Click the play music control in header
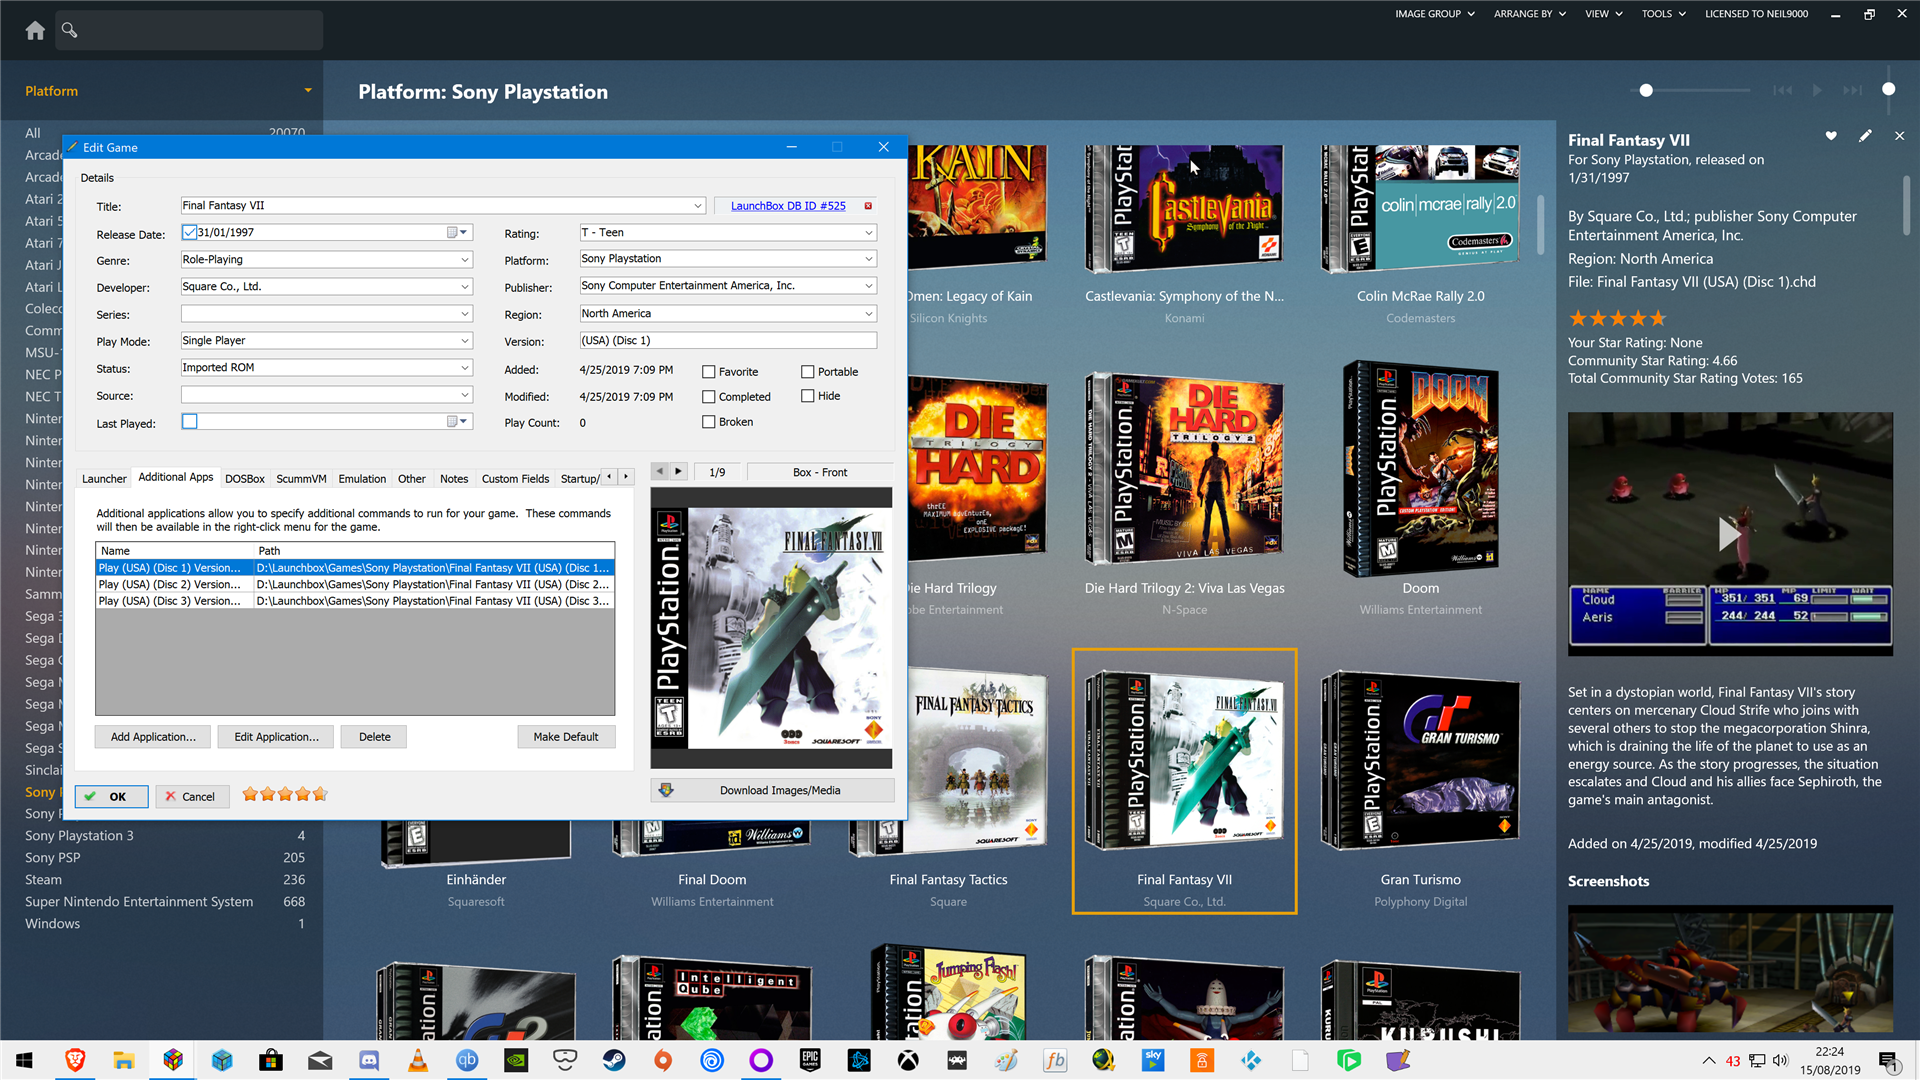 (x=1817, y=90)
